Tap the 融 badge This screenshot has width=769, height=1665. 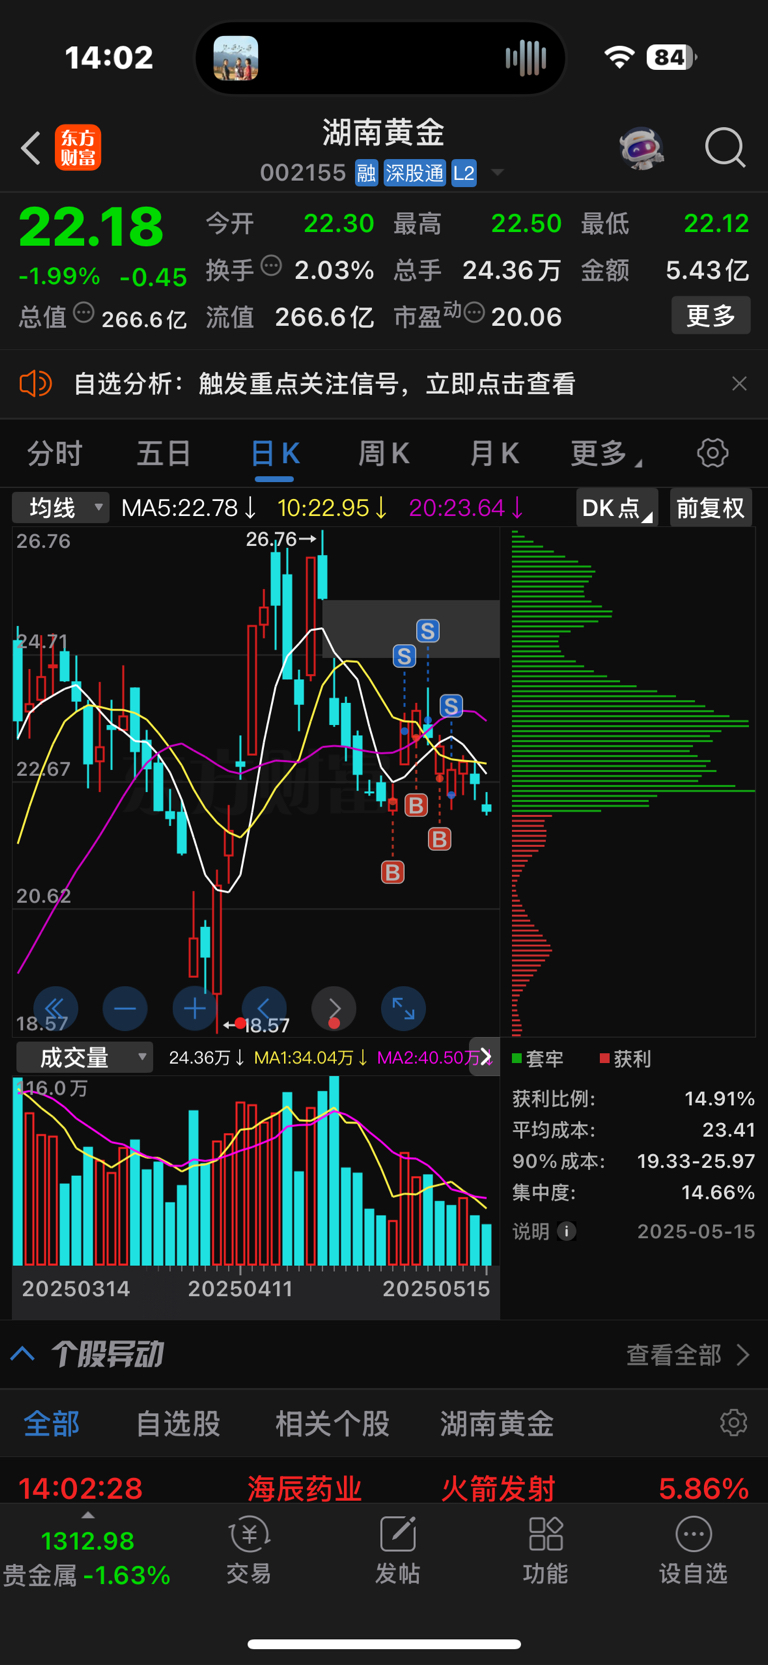click(366, 173)
